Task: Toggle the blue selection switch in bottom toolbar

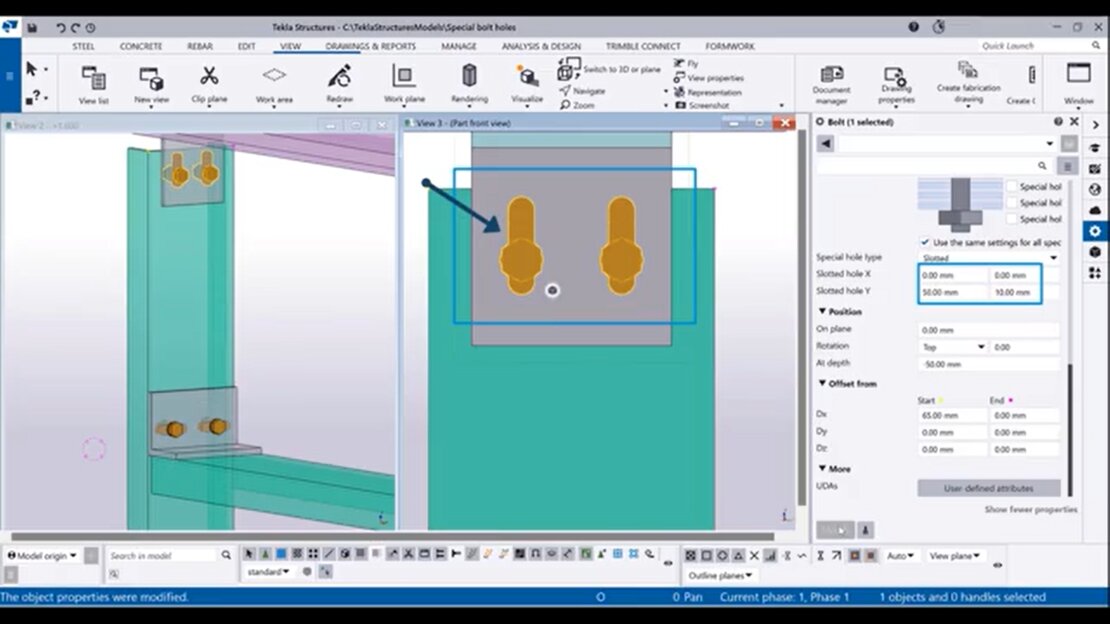Action: click(281, 554)
